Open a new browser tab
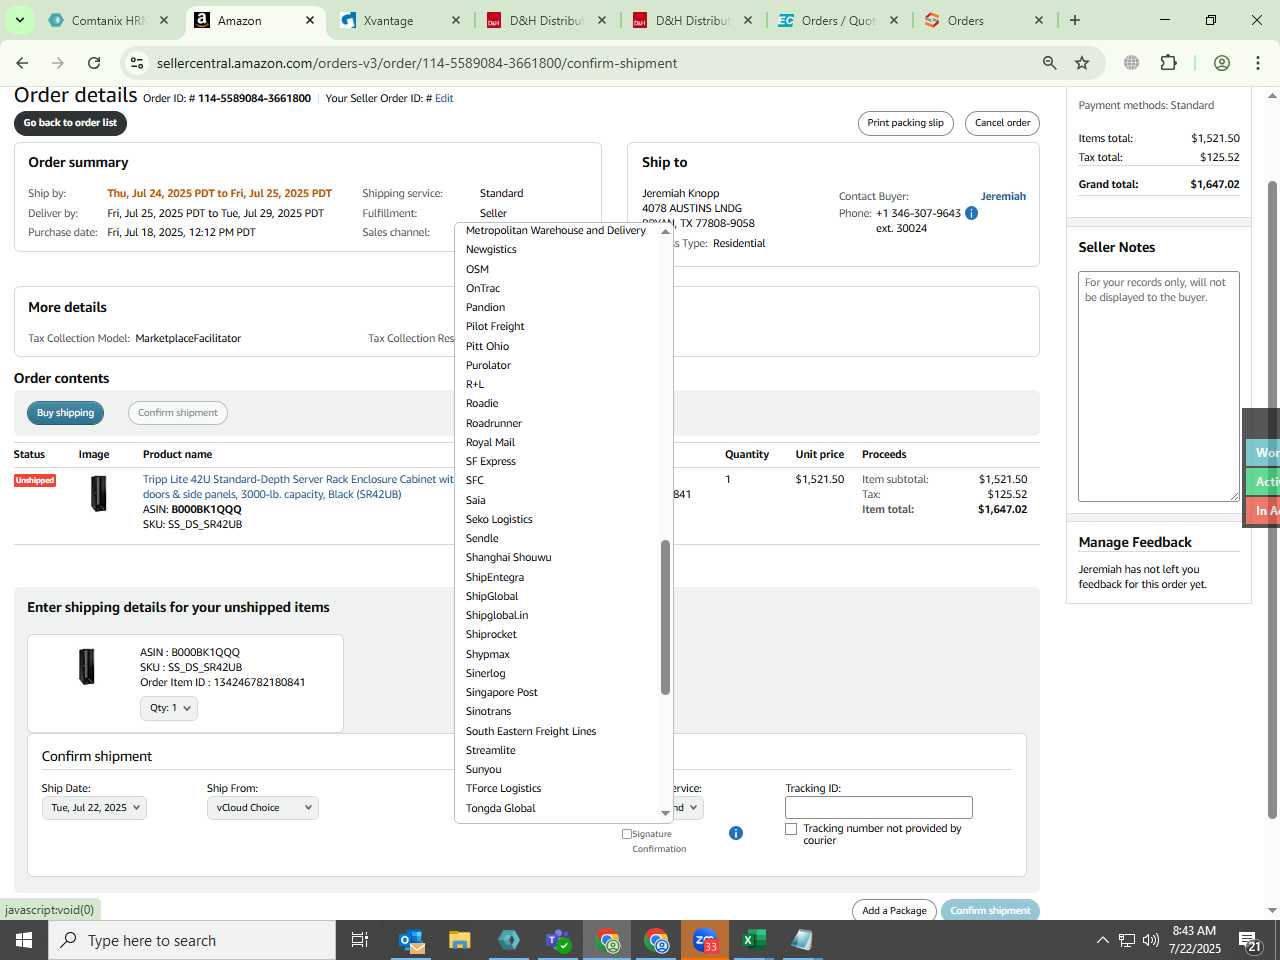1280x960 pixels. [1075, 20]
